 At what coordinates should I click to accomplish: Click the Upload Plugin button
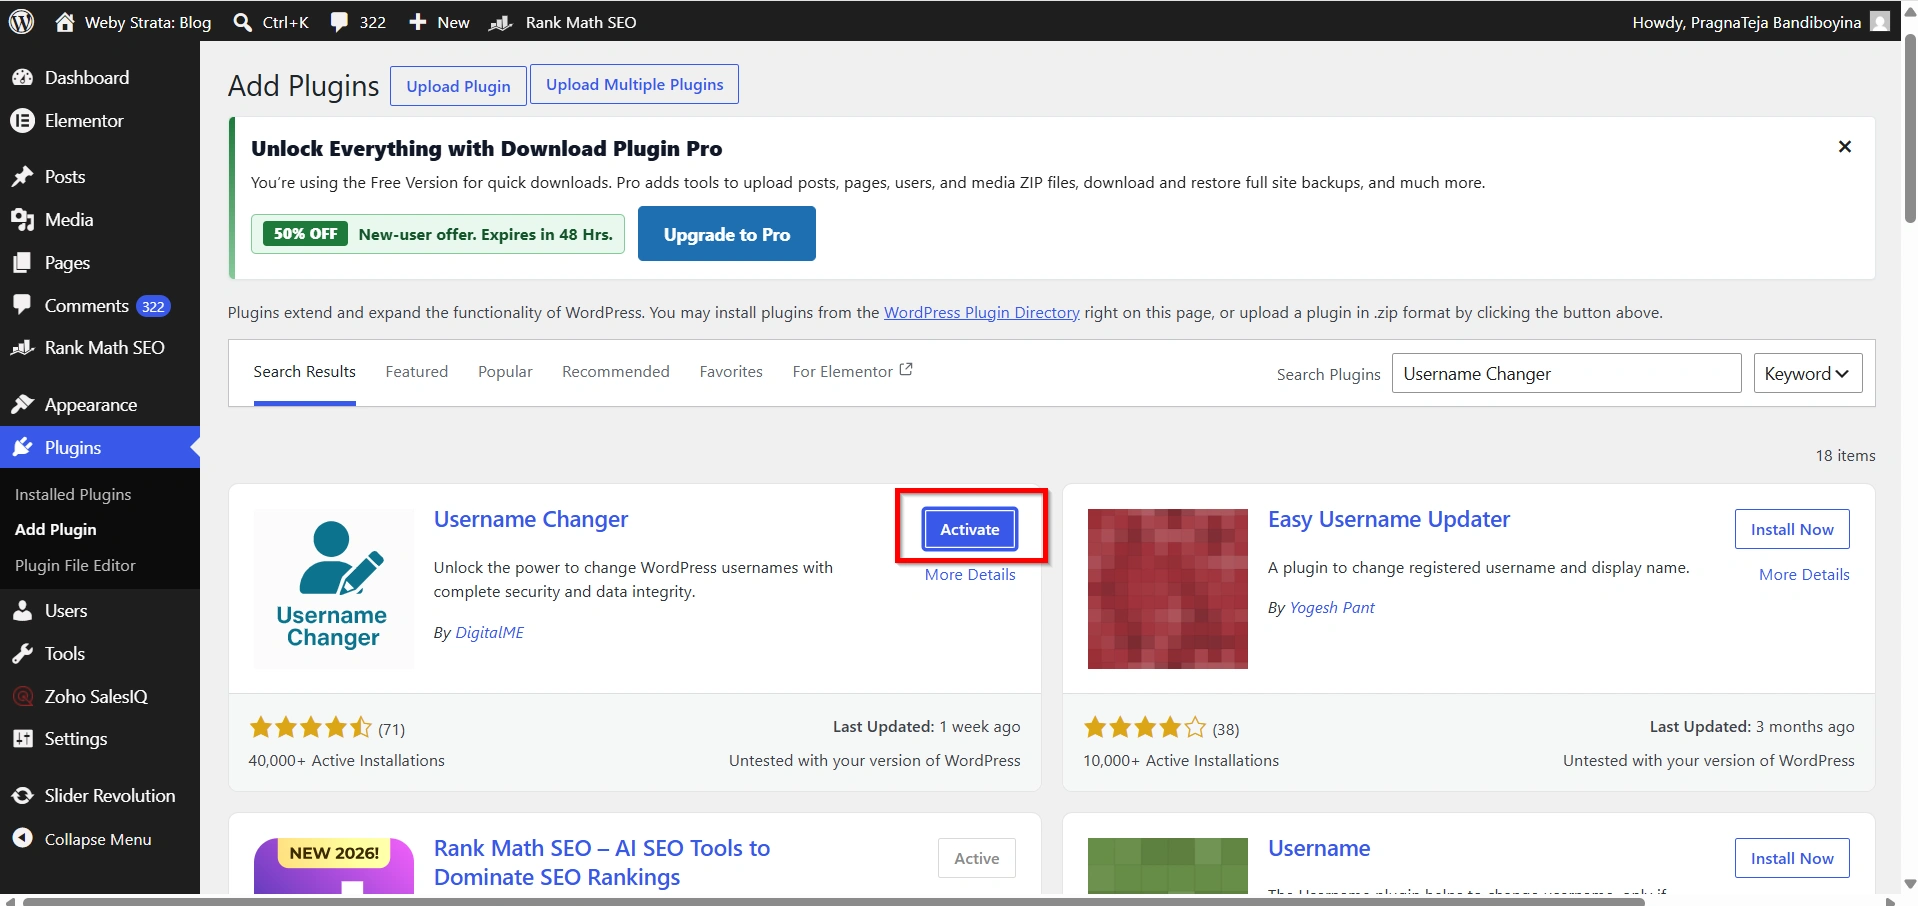click(x=458, y=86)
